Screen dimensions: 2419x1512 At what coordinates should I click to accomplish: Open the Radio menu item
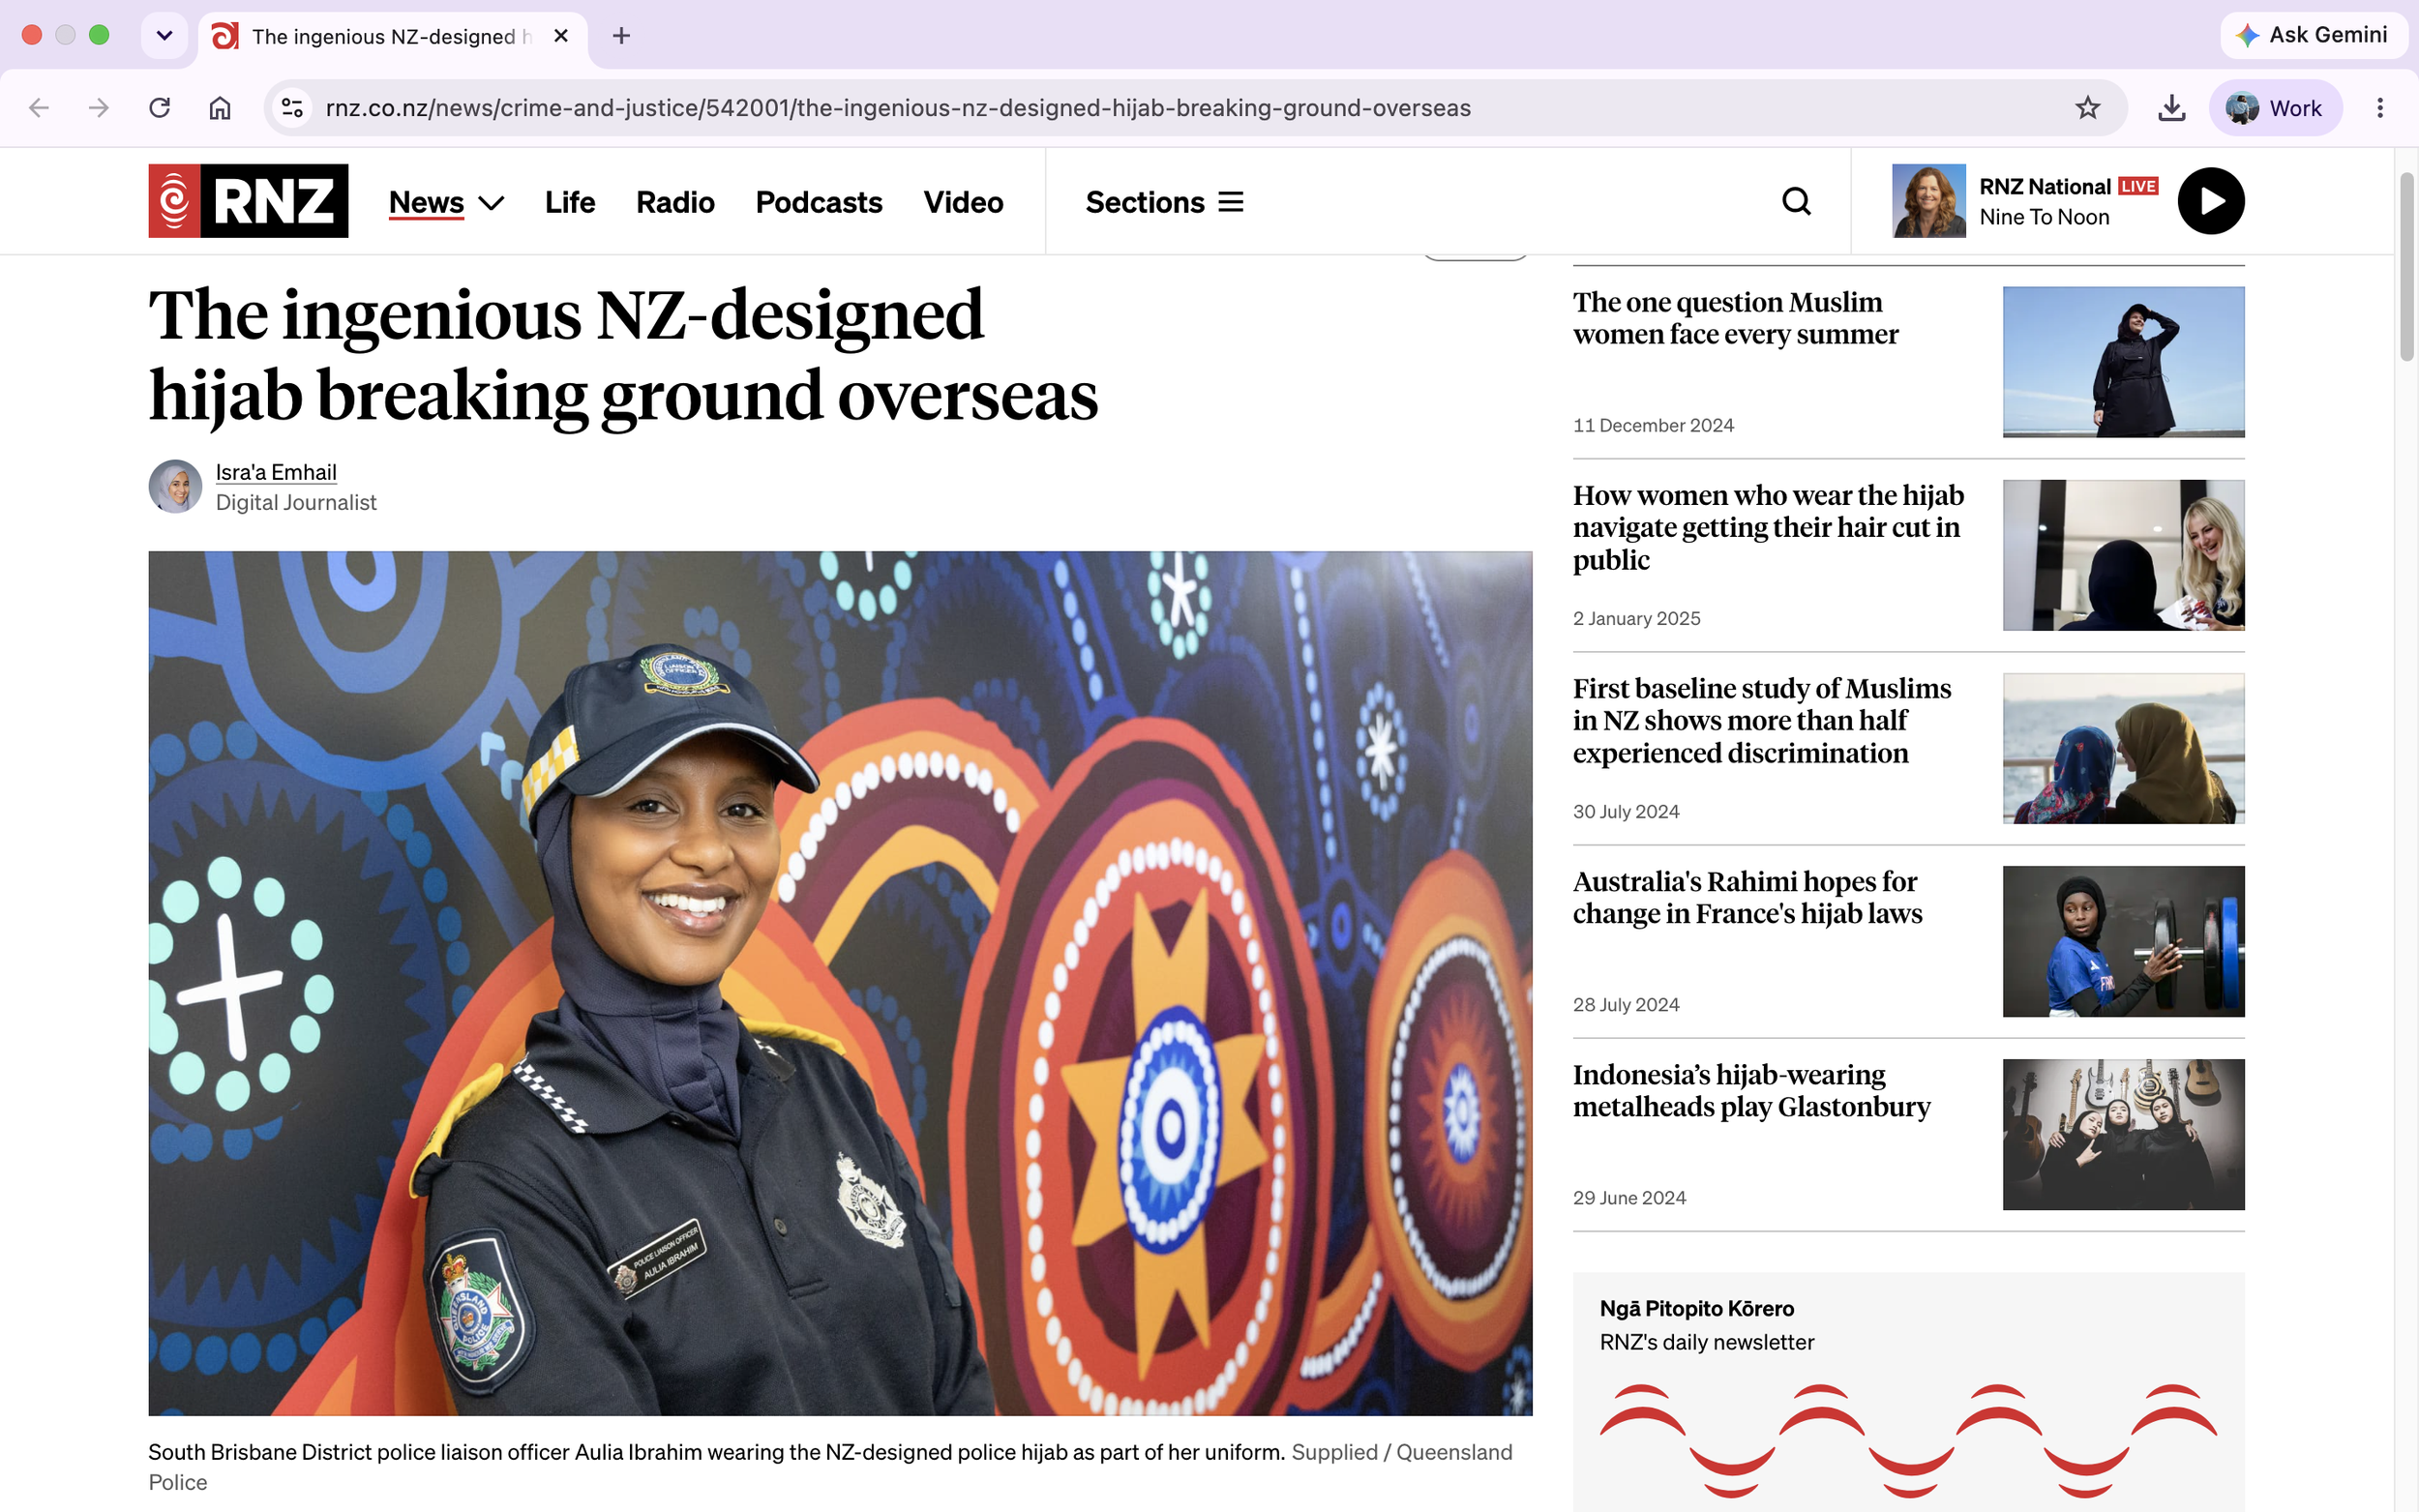(x=675, y=202)
